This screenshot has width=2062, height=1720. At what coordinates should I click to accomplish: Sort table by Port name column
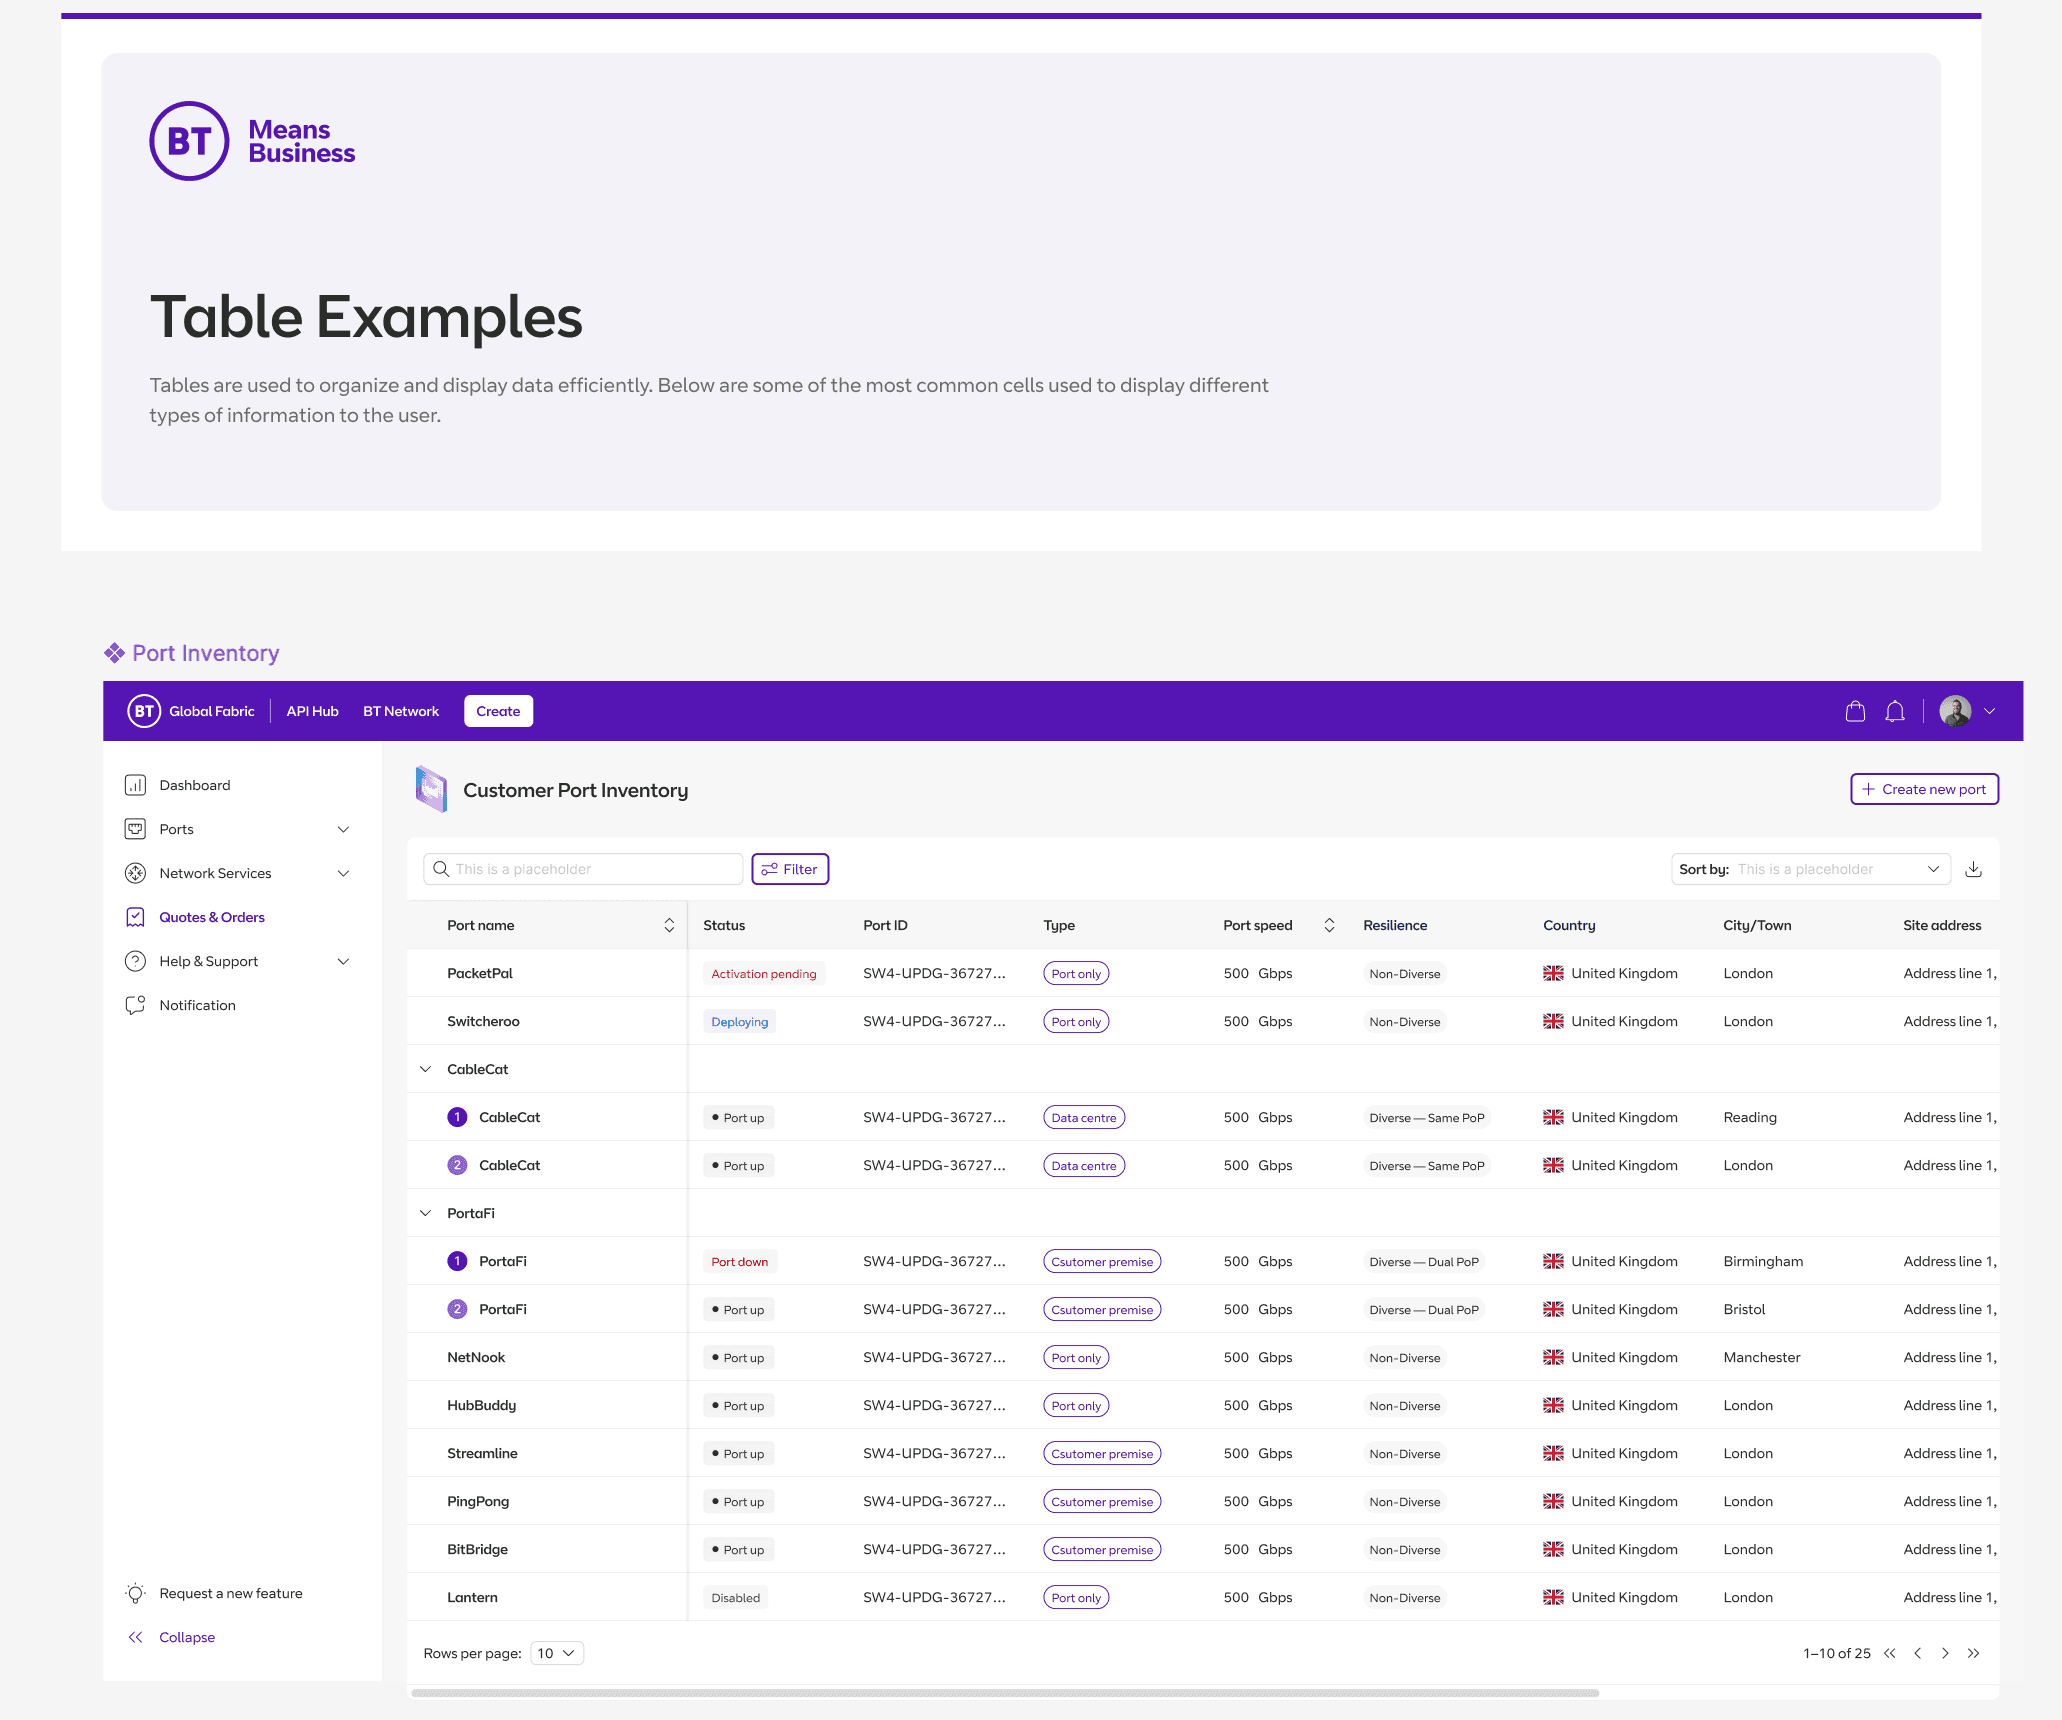[x=669, y=925]
